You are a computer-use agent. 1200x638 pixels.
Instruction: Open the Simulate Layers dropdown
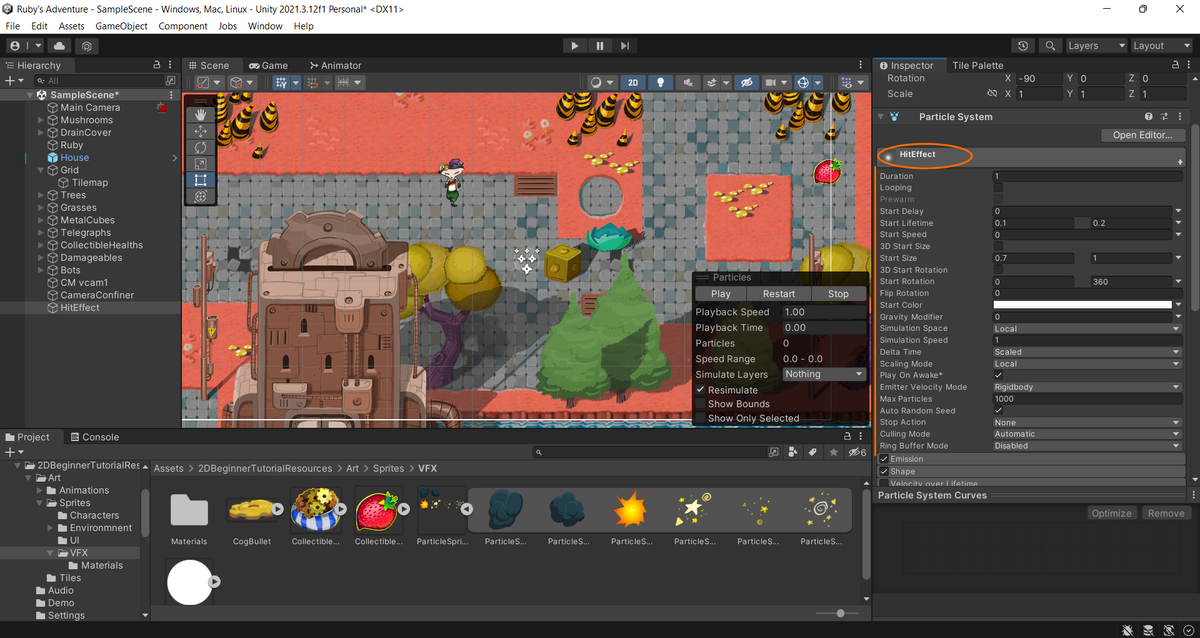pos(824,374)
